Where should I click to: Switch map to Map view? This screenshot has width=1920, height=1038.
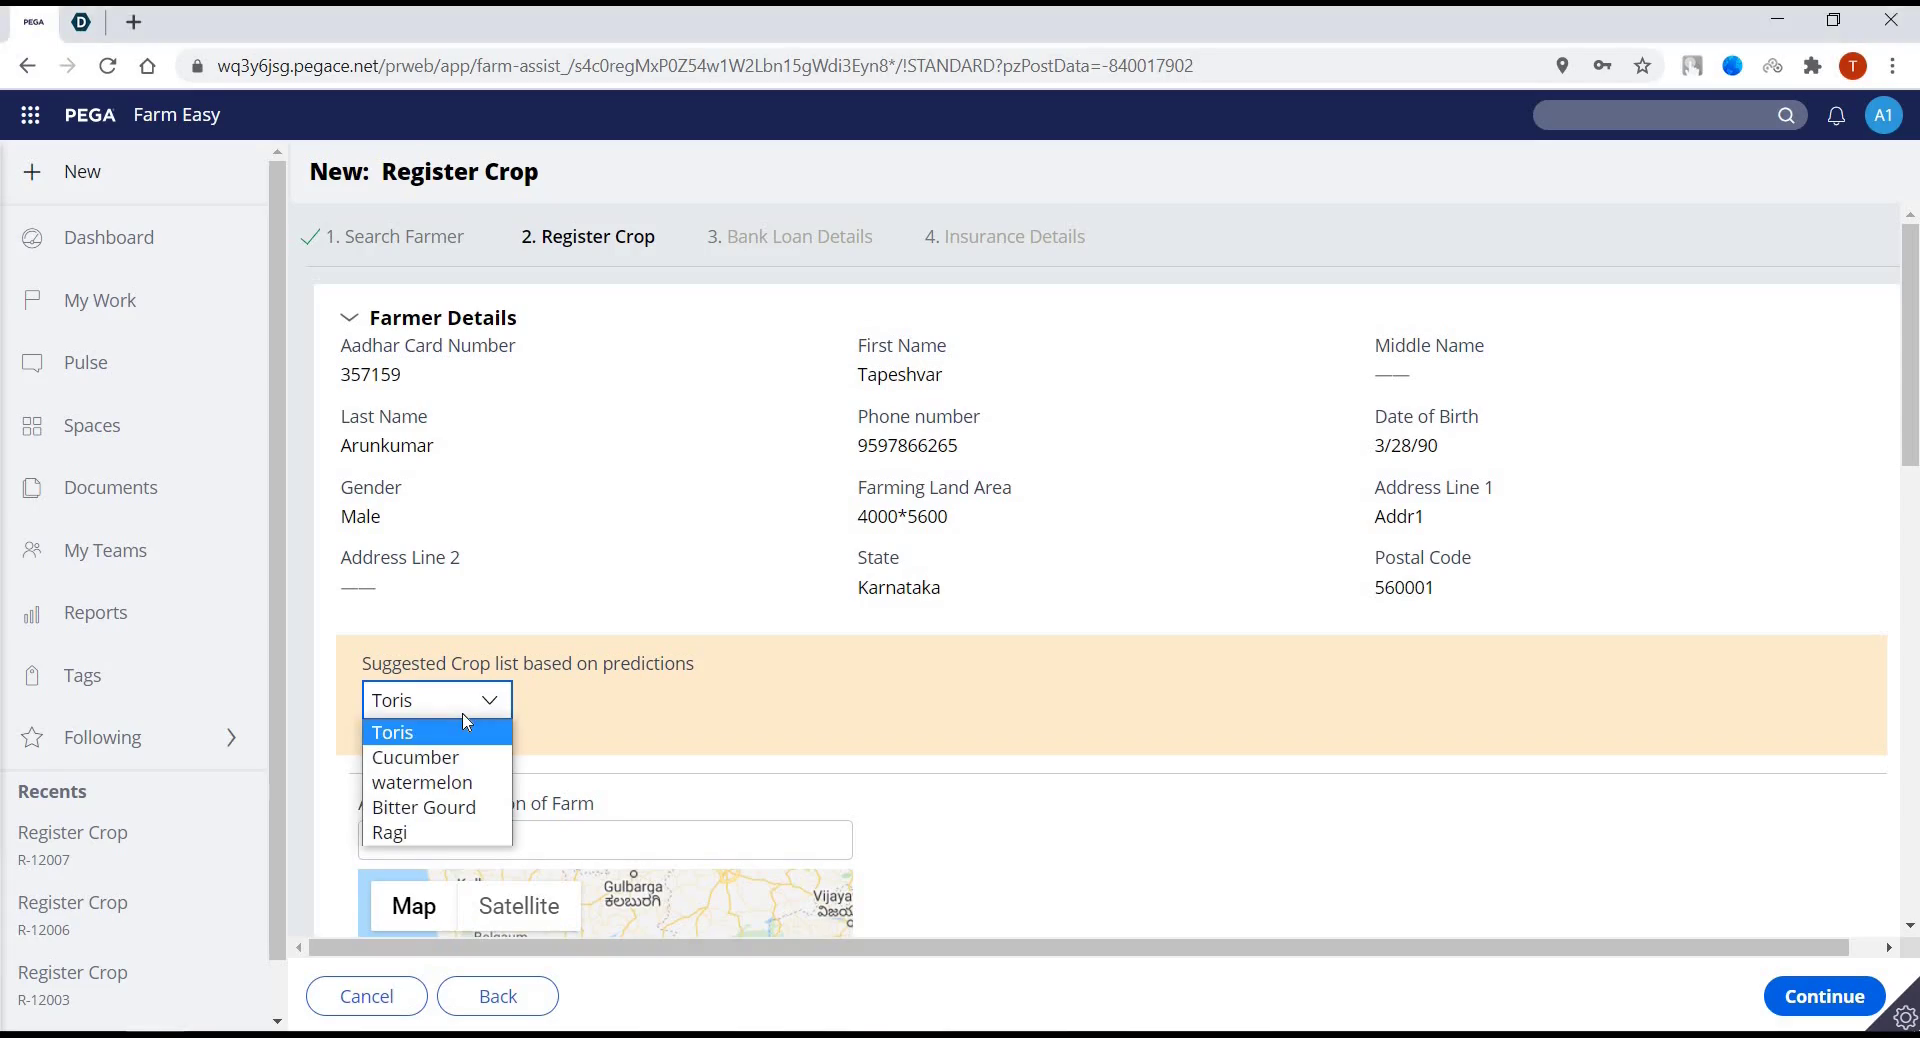pos(414,906)
